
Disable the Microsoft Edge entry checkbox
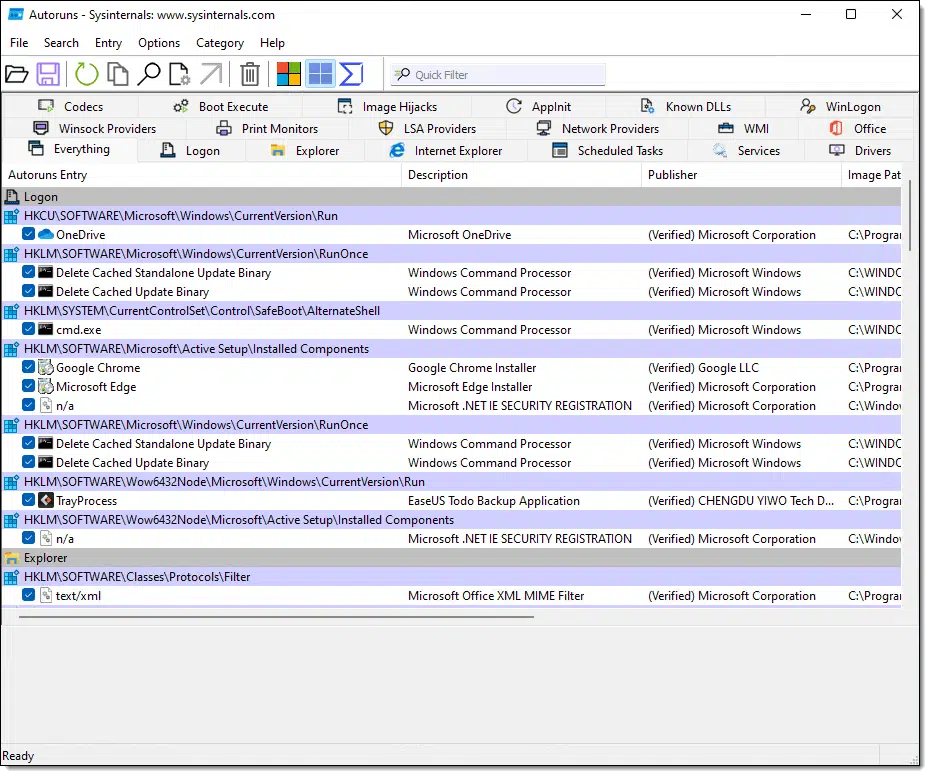(x=28, y=386)
